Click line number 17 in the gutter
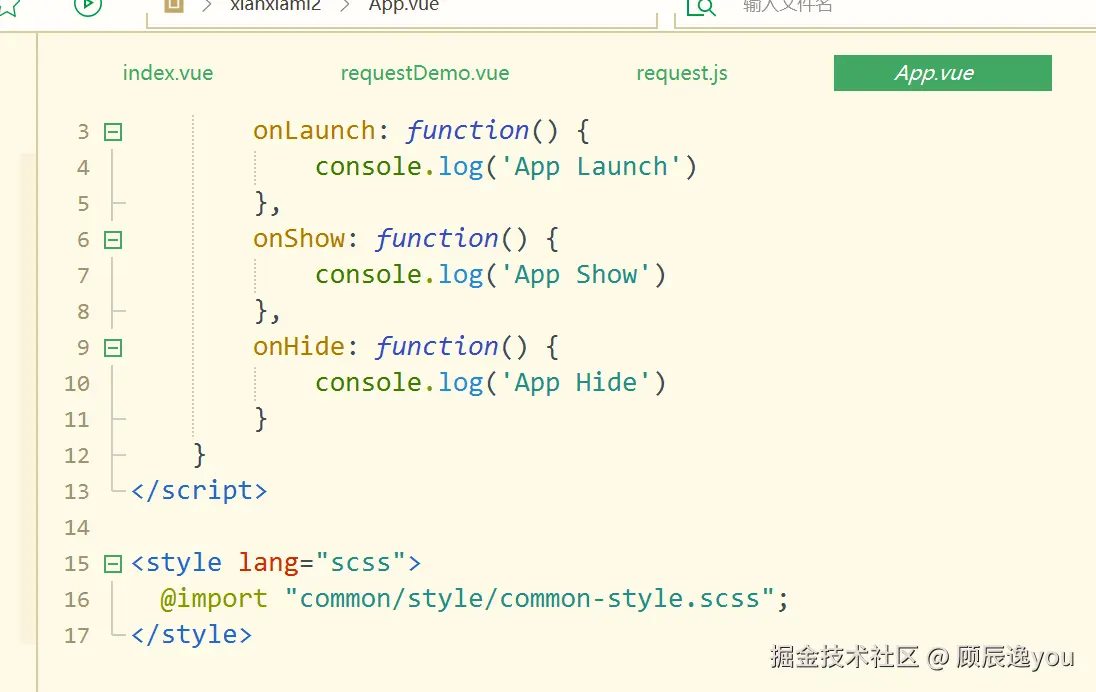This screenshot has width=1096, height=692. click(x=77, y=635)
